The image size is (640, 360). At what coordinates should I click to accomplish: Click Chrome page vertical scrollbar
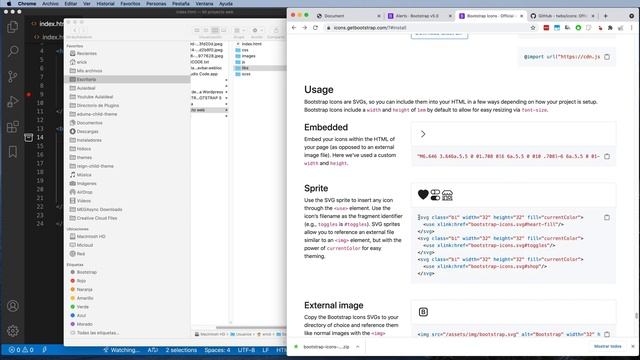tap(636, 316)
